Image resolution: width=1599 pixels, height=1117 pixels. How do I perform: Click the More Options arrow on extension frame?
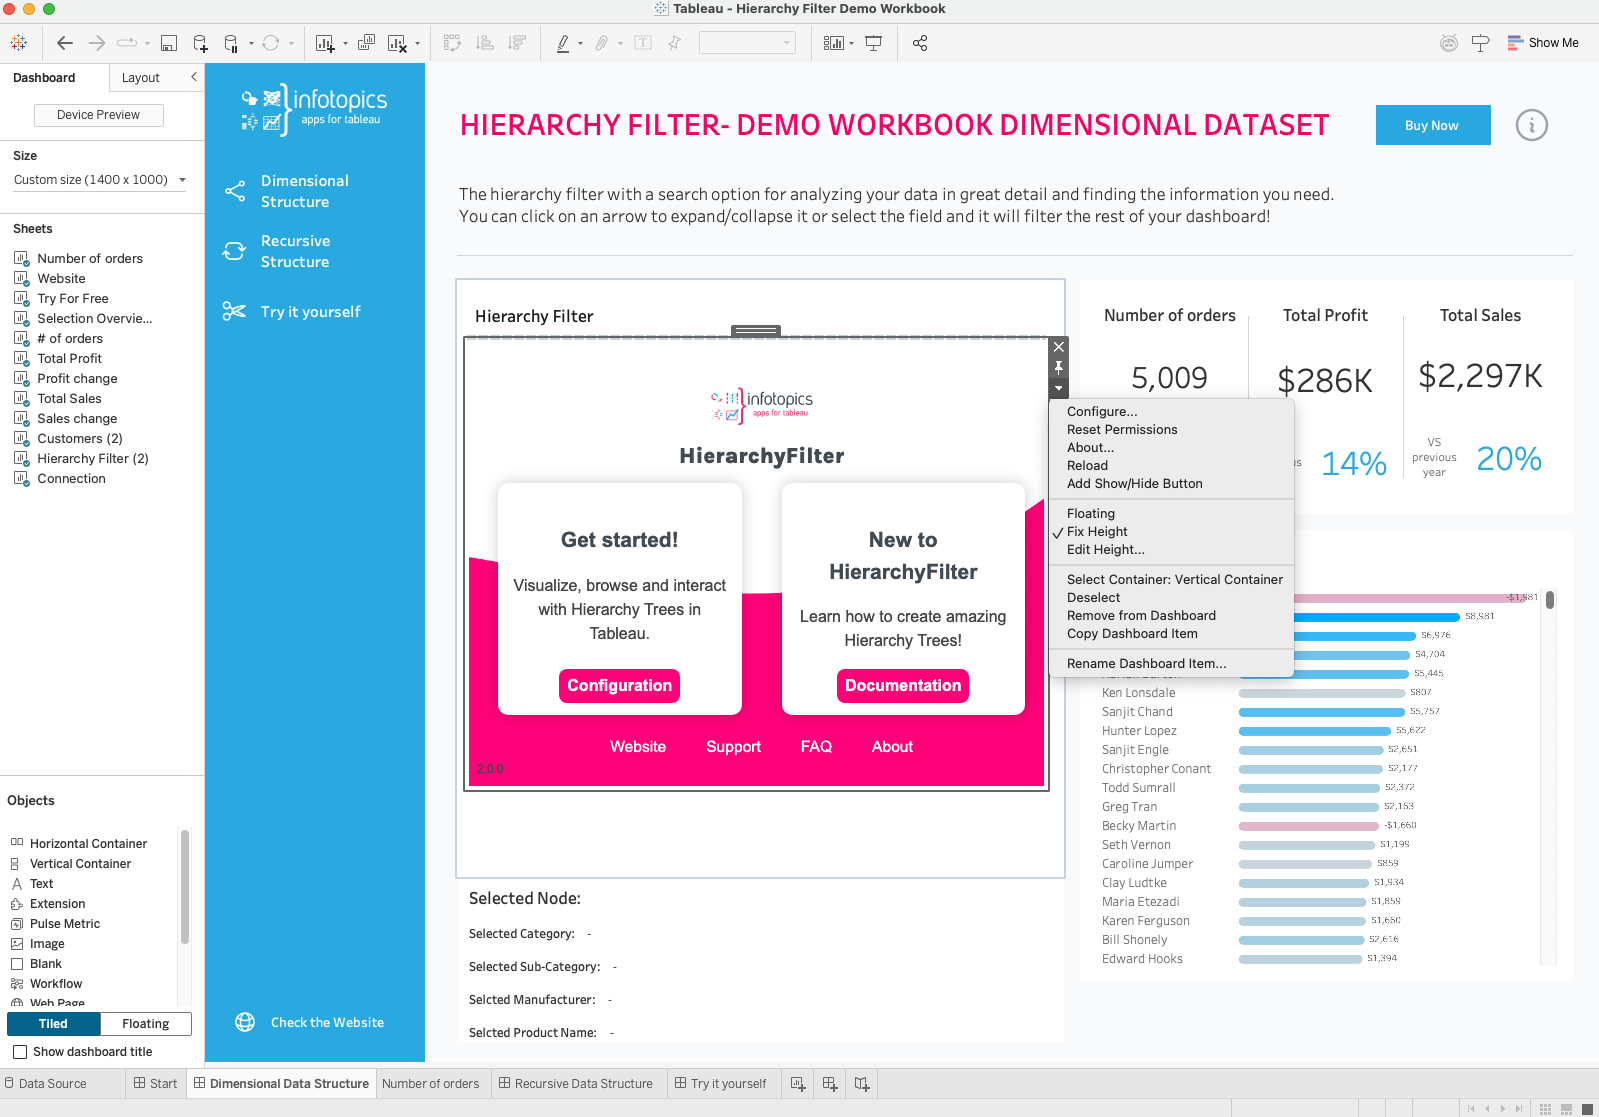coord(1058,388)
